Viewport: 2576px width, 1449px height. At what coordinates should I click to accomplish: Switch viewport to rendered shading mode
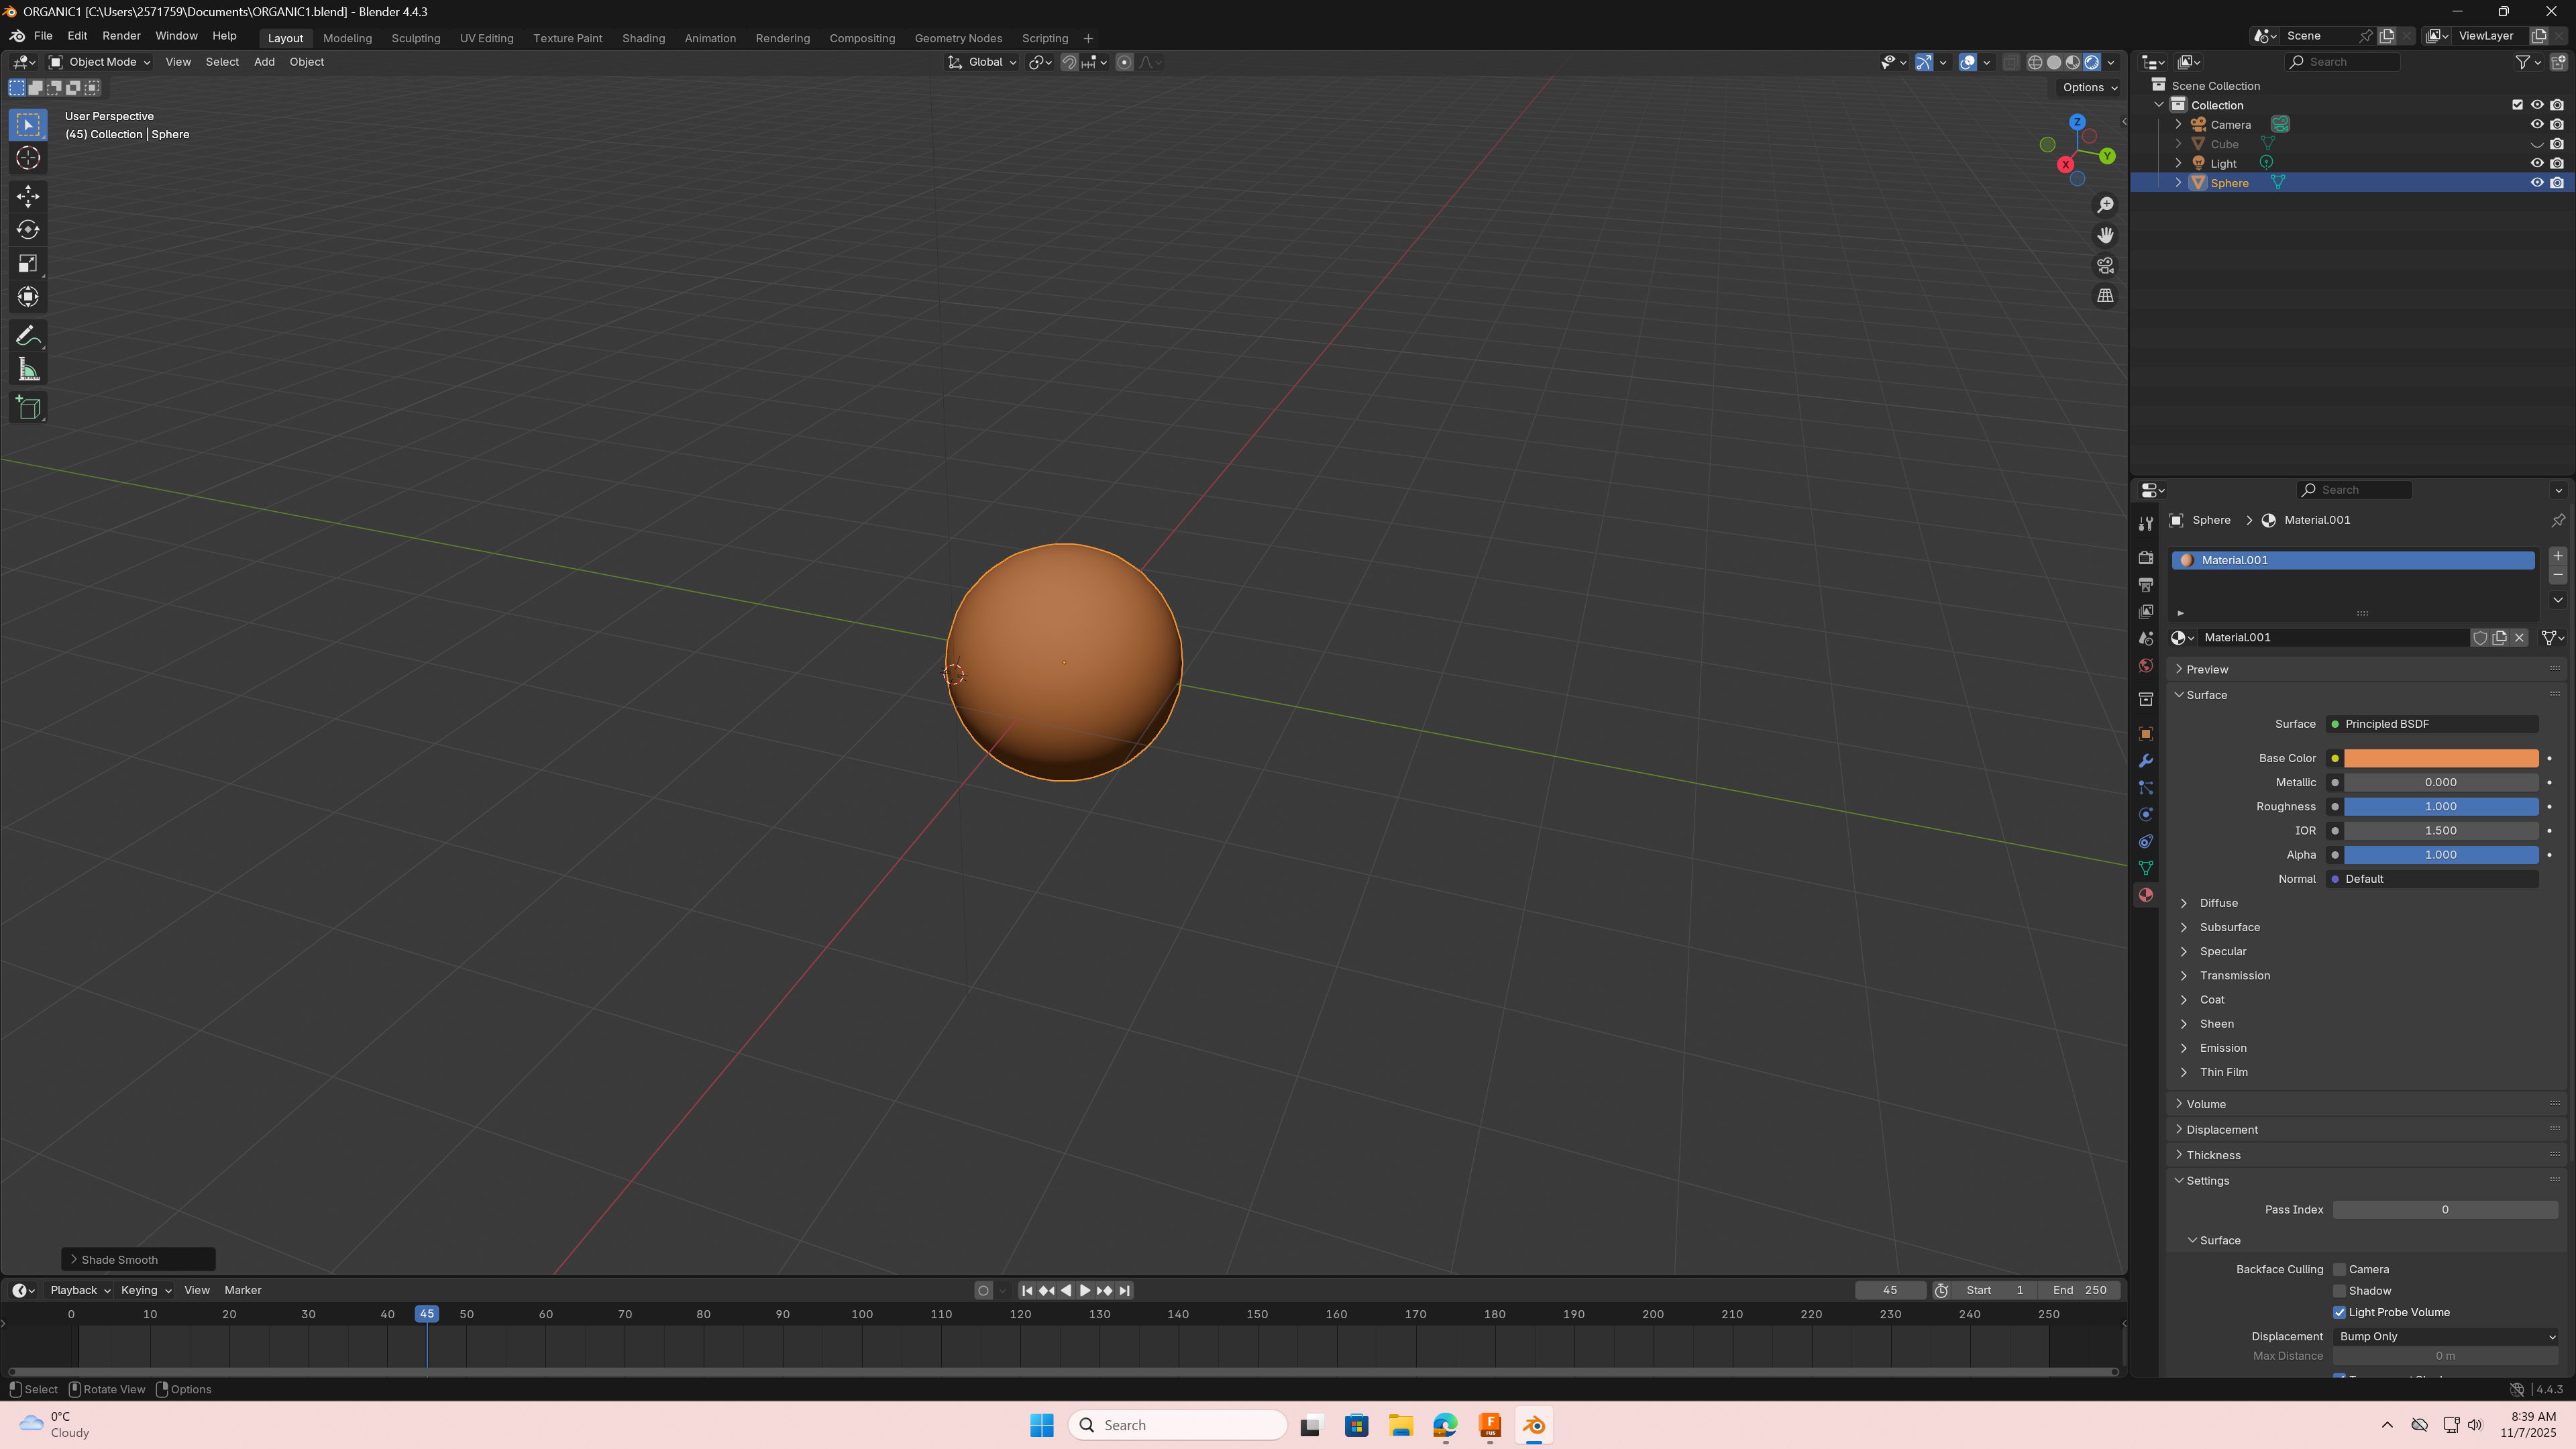point(2092,62)
